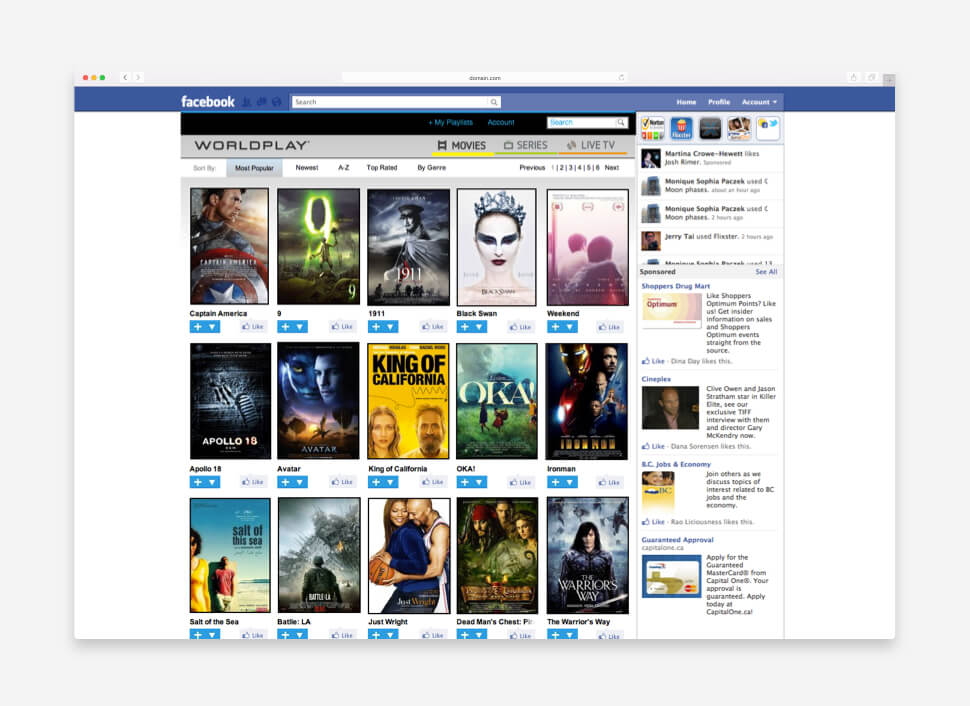Open Worldplay Account link

point(501,123)
